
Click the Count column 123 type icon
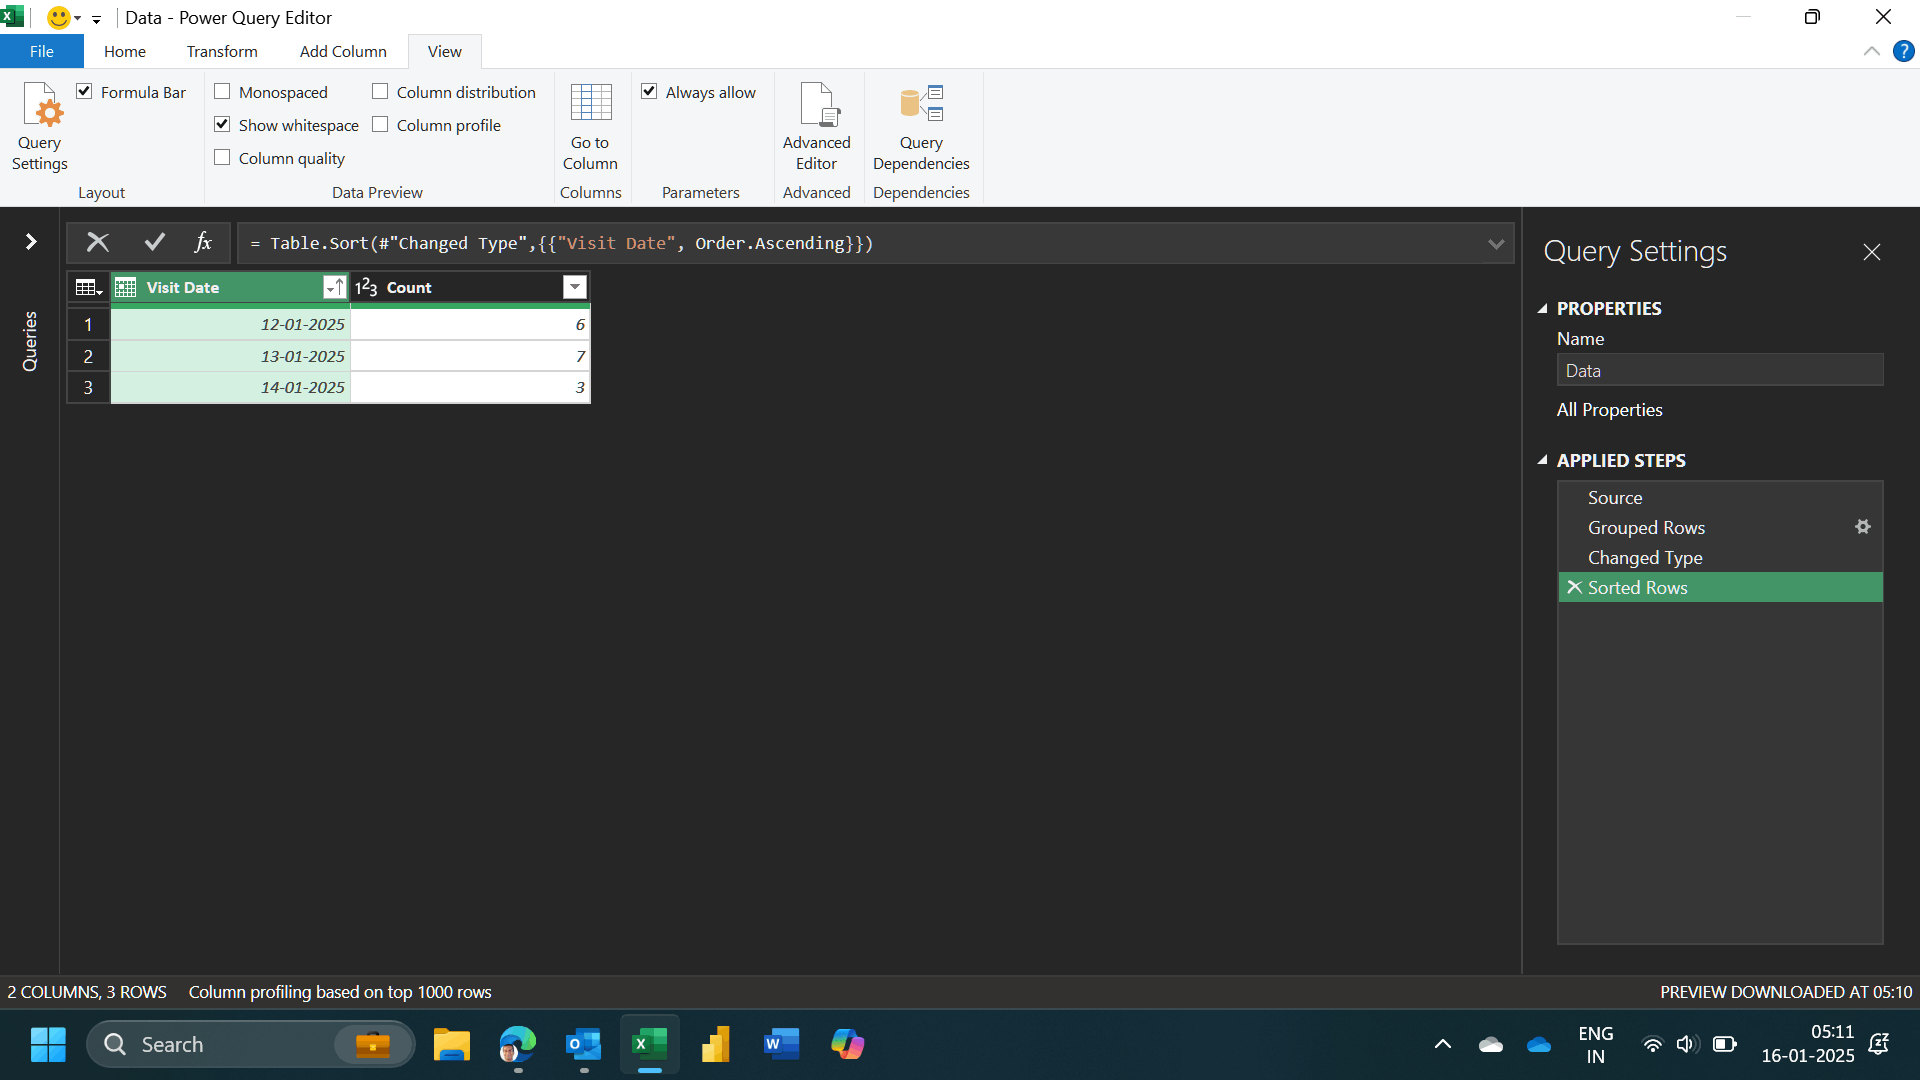(x=366, y=288)
